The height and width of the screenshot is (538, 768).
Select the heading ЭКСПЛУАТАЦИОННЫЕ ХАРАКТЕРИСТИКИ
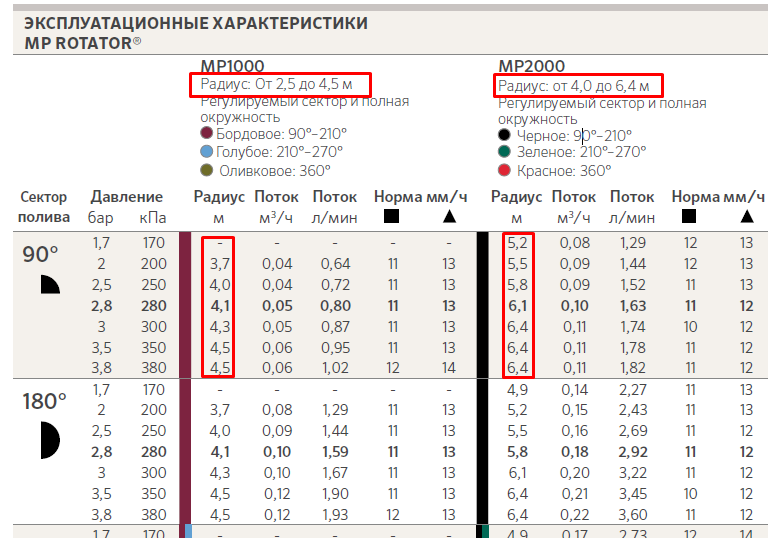coord(196,24)
